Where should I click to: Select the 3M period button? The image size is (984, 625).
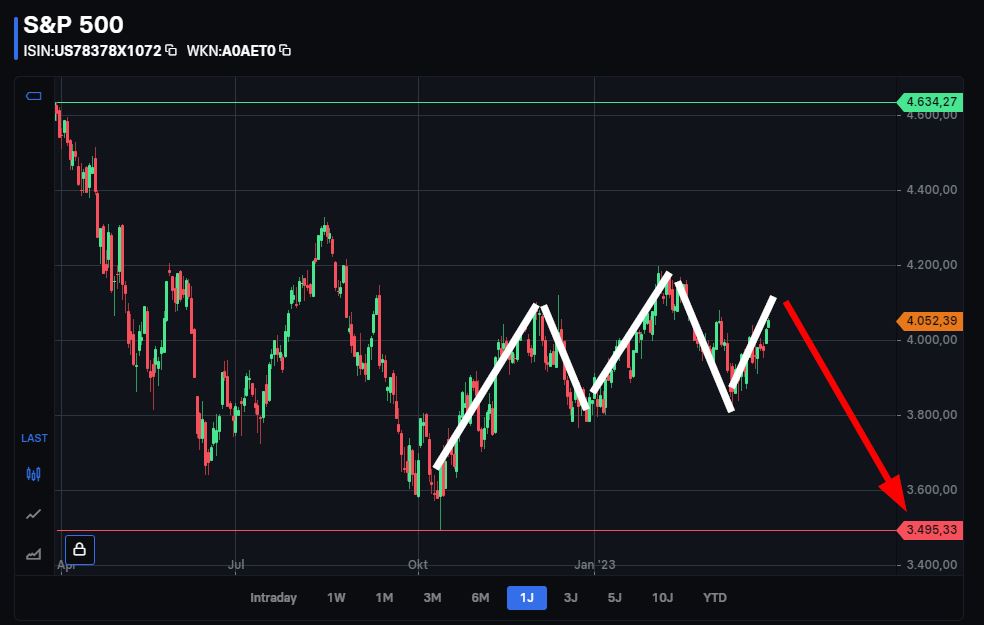pos(432,597)
